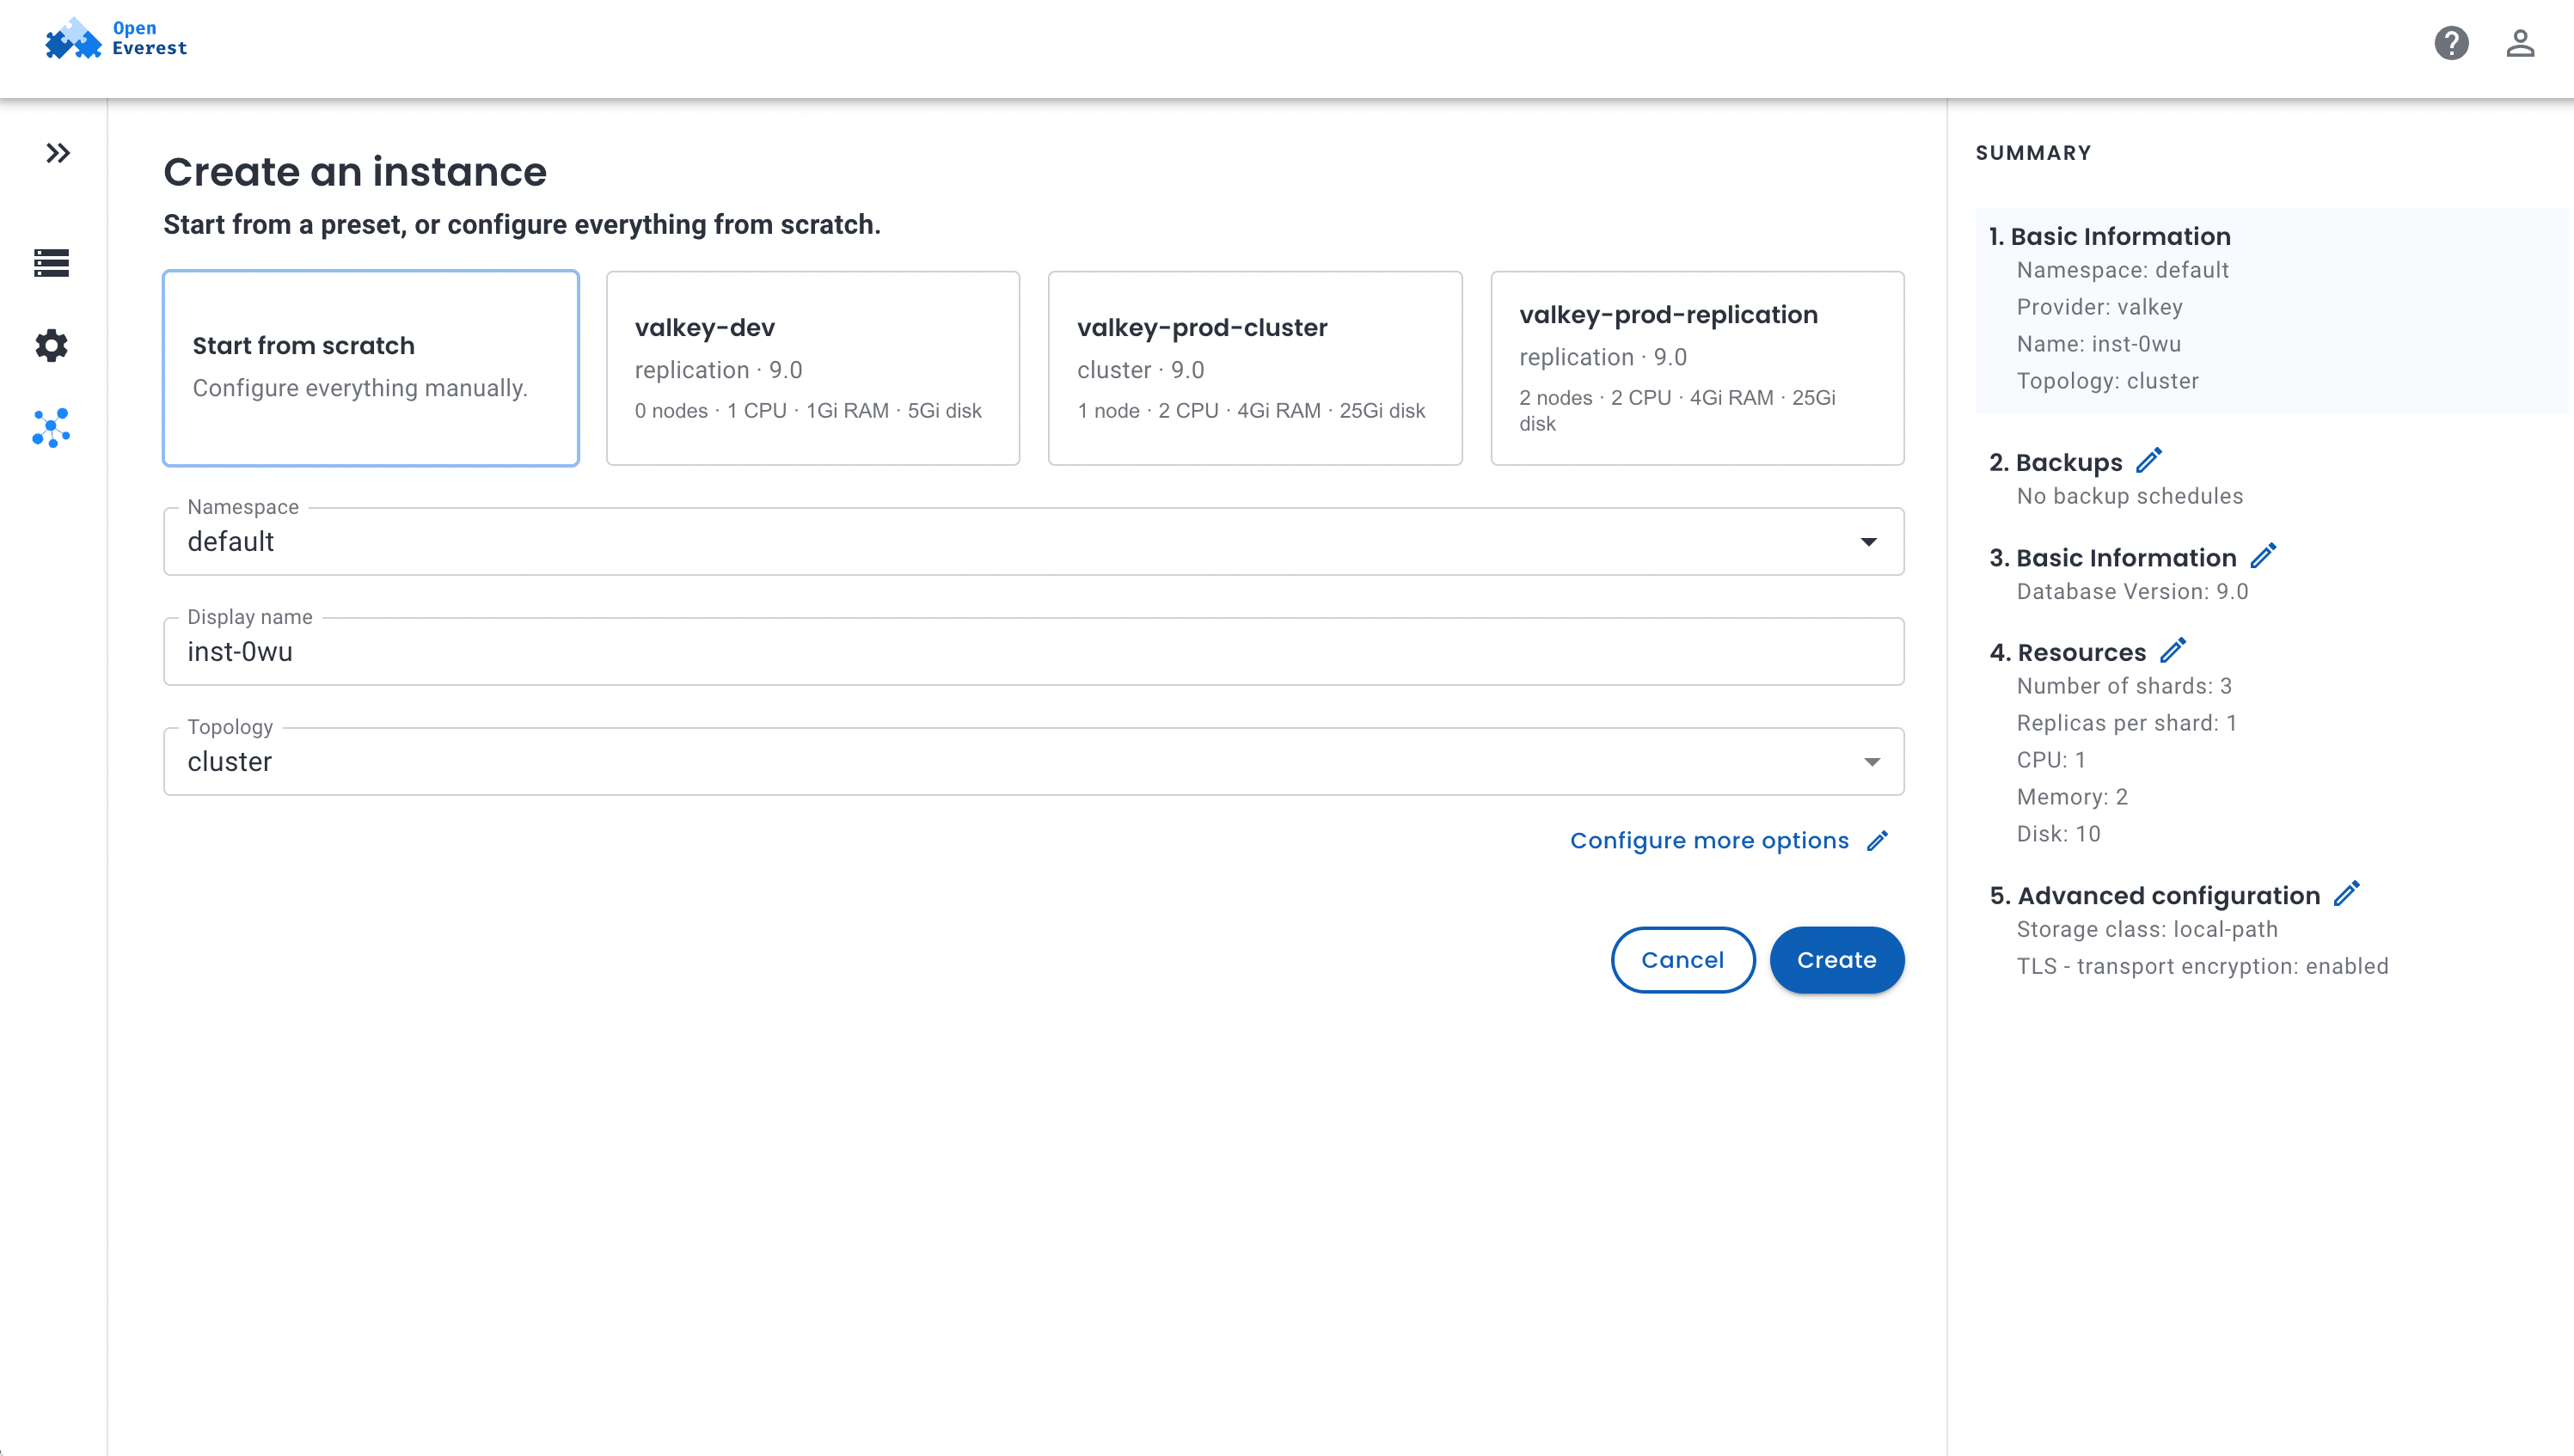Click the Open Everest logo

click(115, 40)
